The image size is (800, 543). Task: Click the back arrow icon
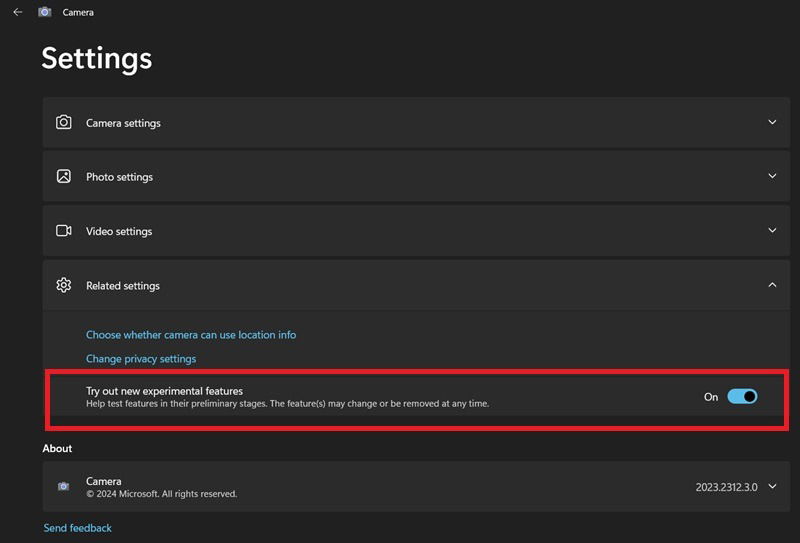tap(17, 12)
